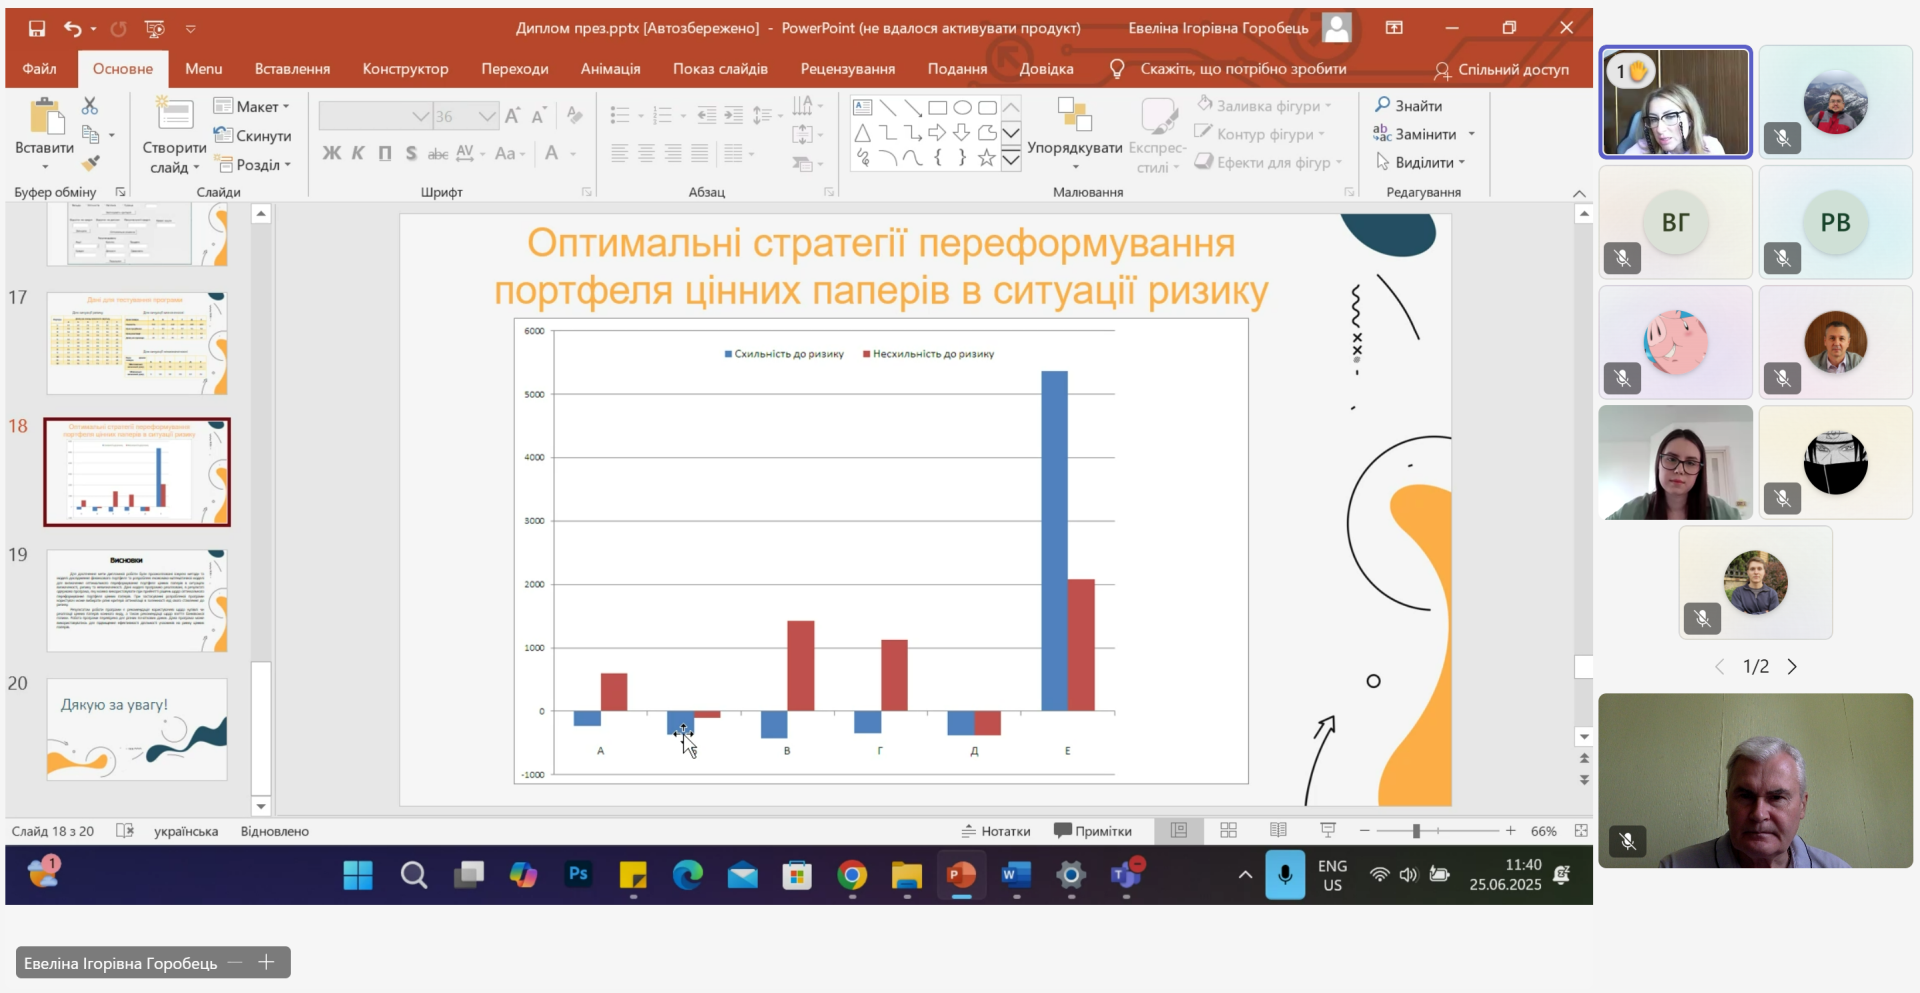Open the Animation (Анімація) tab
1920x993 pixels.
click(x=610, y=69)
